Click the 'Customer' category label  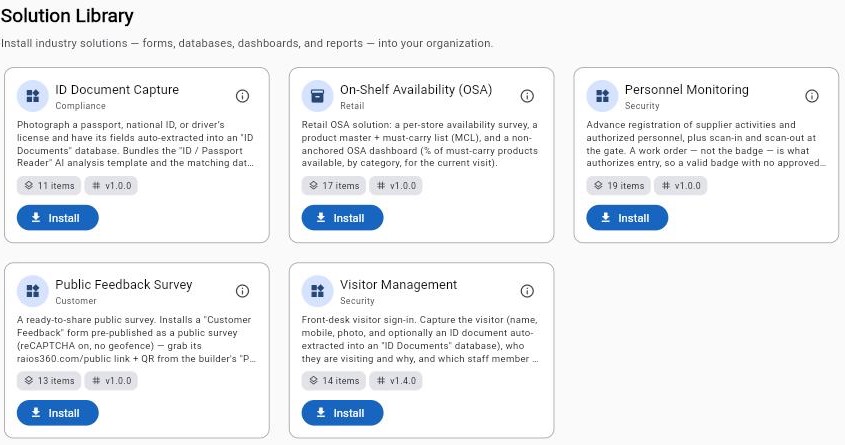[76, 301]
